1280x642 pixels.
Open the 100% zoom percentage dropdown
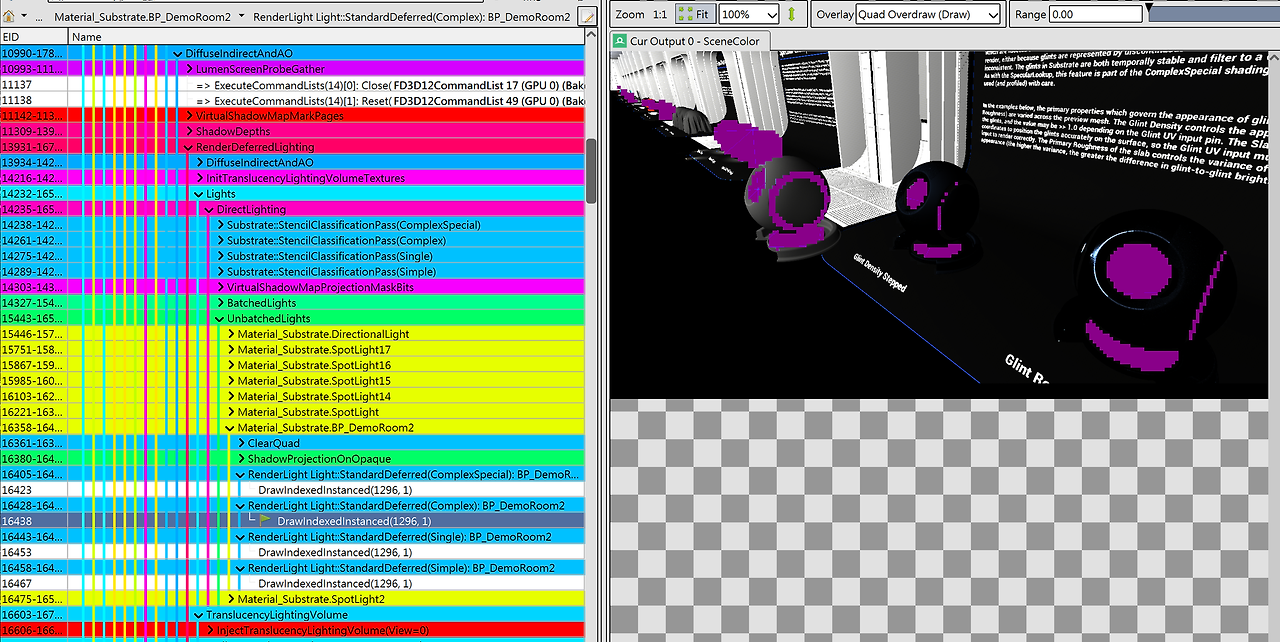pos(749,14)
